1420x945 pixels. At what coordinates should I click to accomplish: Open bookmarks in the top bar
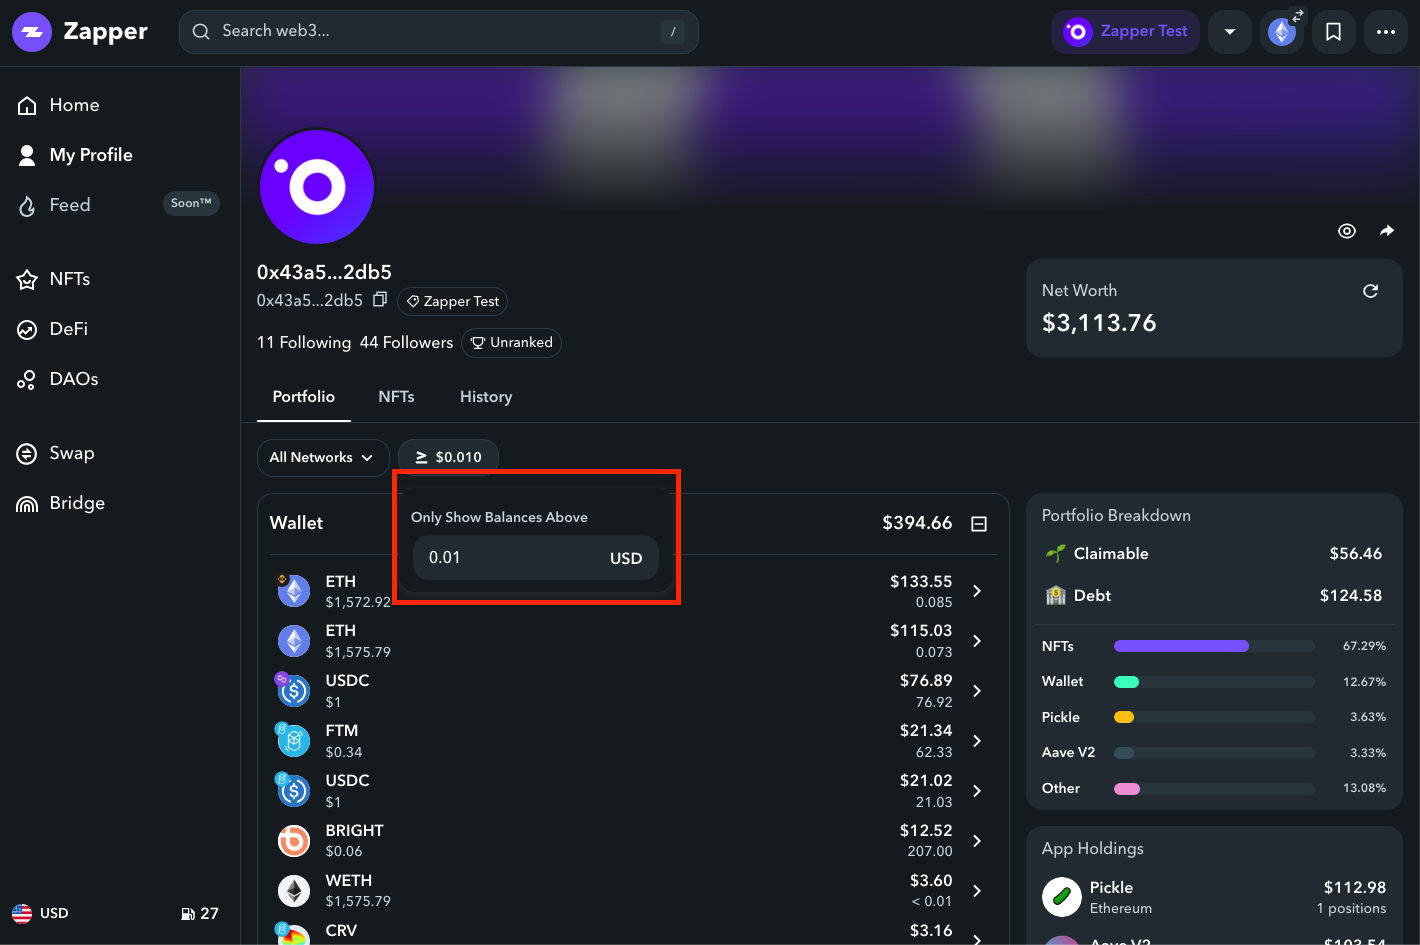point(1333,31)
